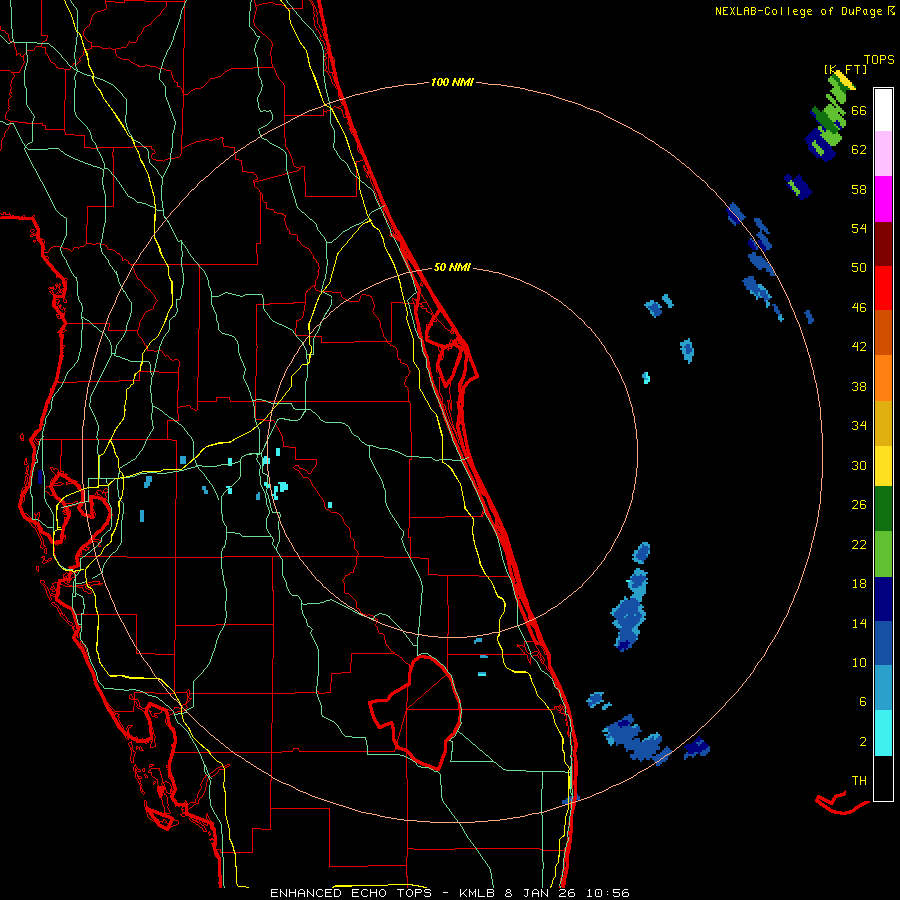The image size is (900, 900).
Task: Select the "38" scale value
Action: click(859, 386)
